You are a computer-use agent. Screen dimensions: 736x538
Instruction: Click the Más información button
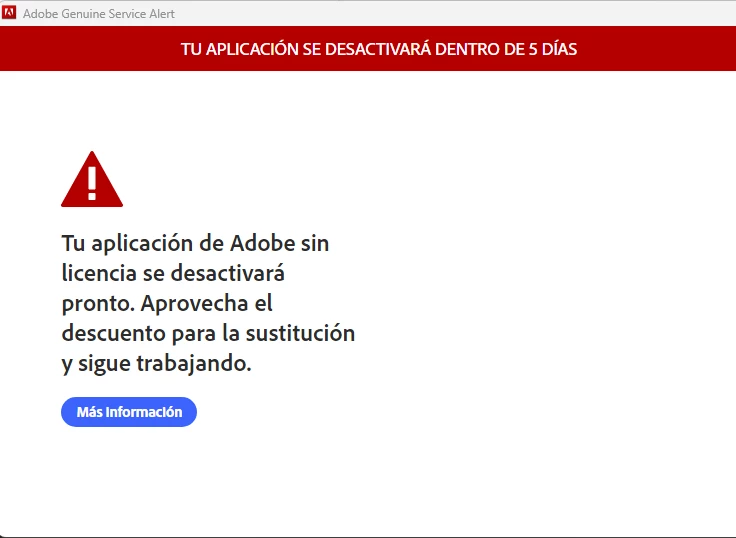[129, 412]
